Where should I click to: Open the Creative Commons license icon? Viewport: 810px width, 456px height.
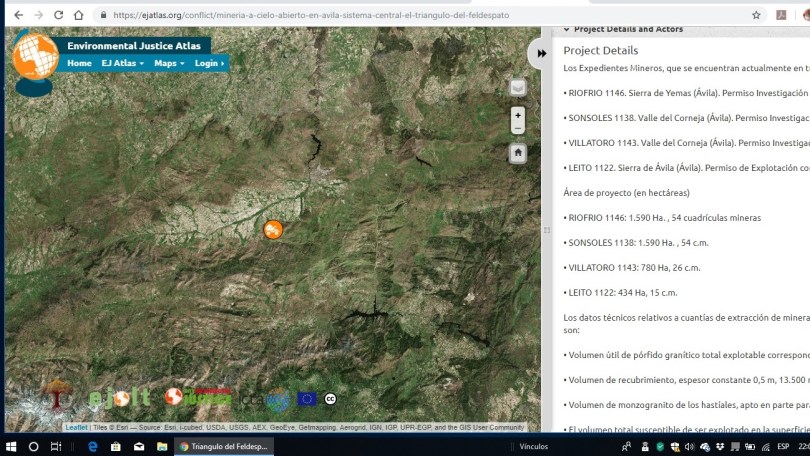coord(330,399)
